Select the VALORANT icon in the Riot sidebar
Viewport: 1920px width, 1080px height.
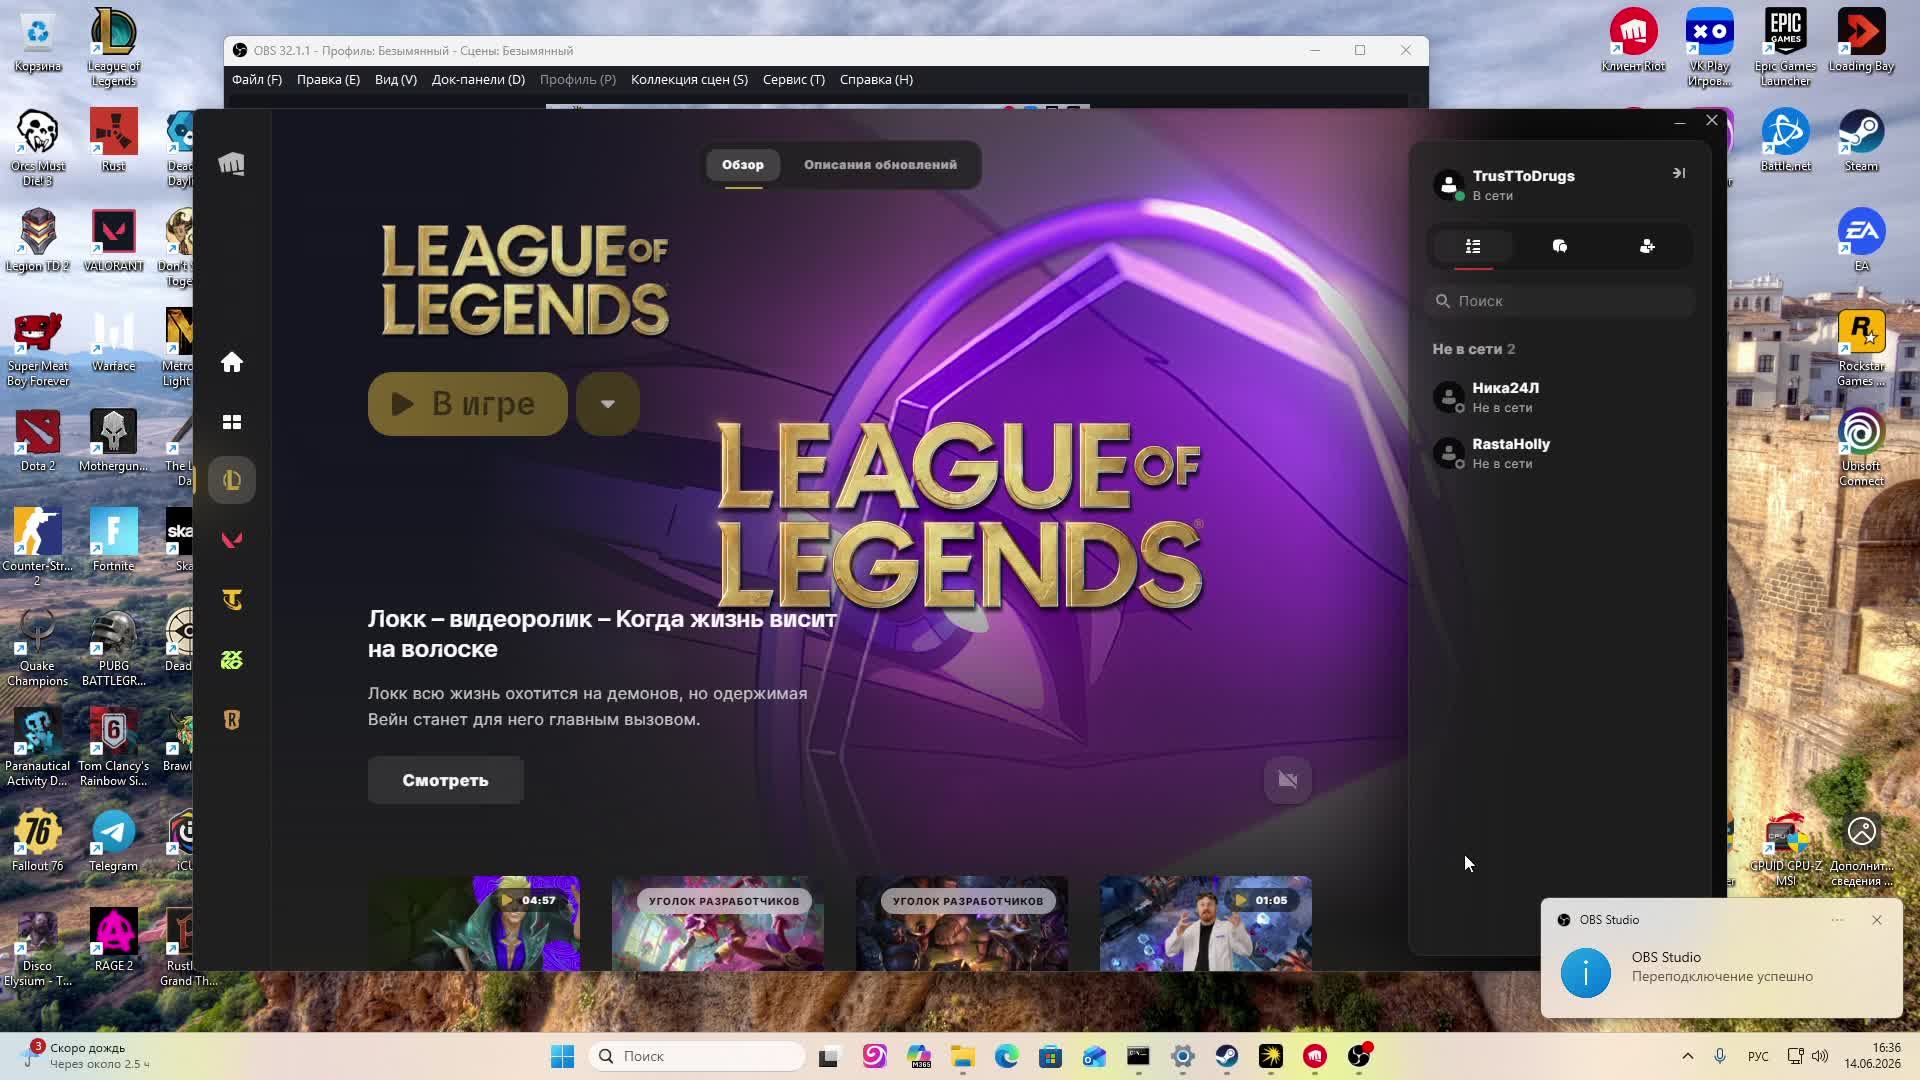coord(232,540)
